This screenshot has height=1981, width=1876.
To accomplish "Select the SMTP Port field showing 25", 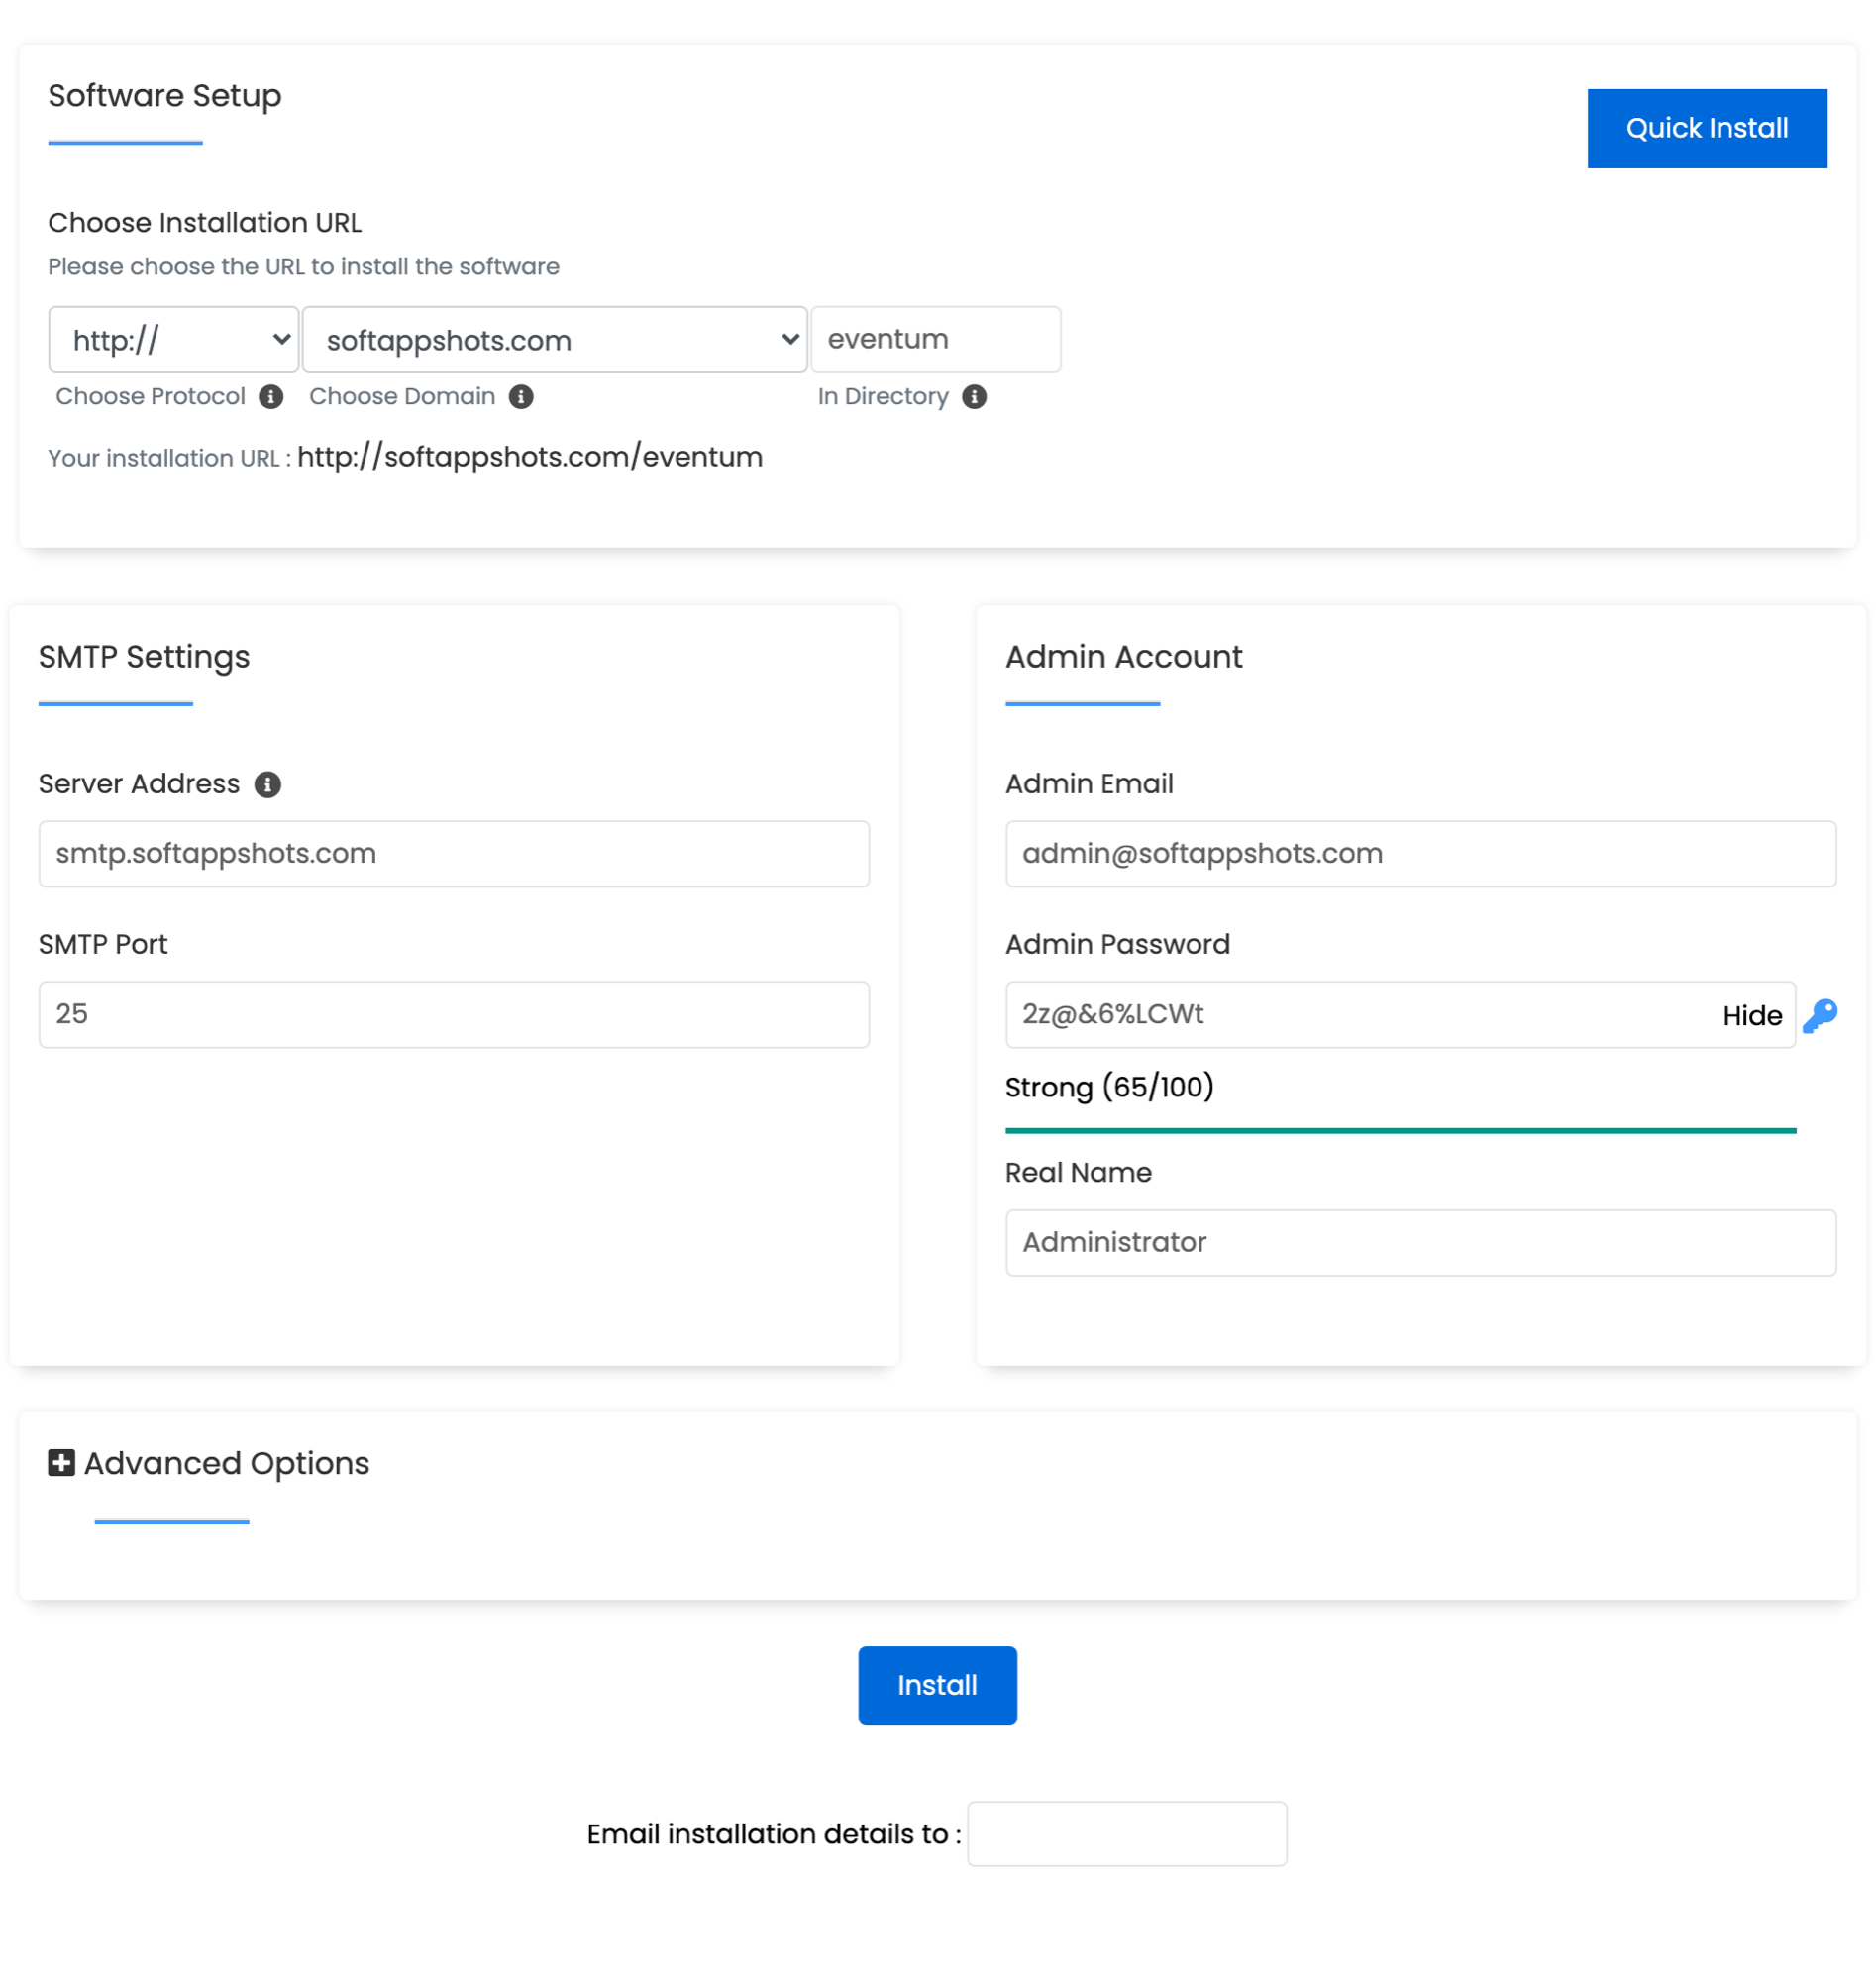I will (x=453, y=1014).
